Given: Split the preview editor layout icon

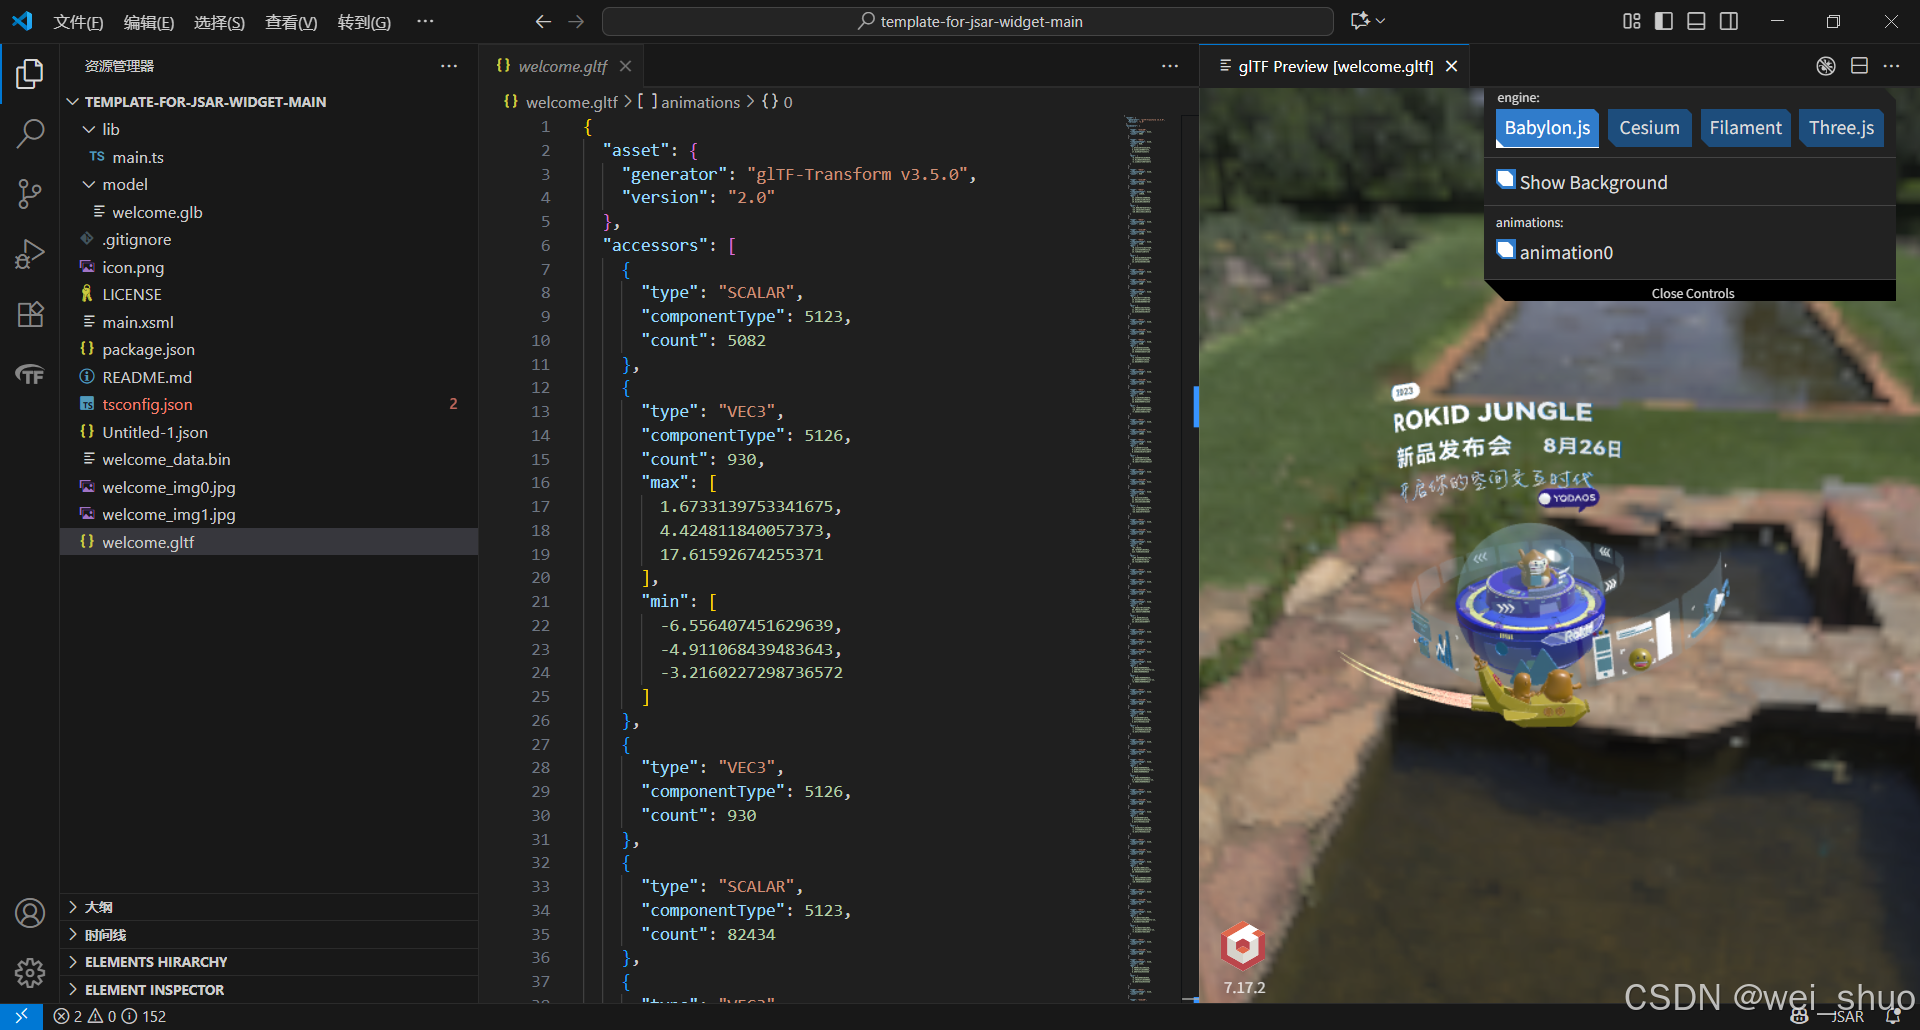Looking at the screenshot, I should pos(1859,66).
